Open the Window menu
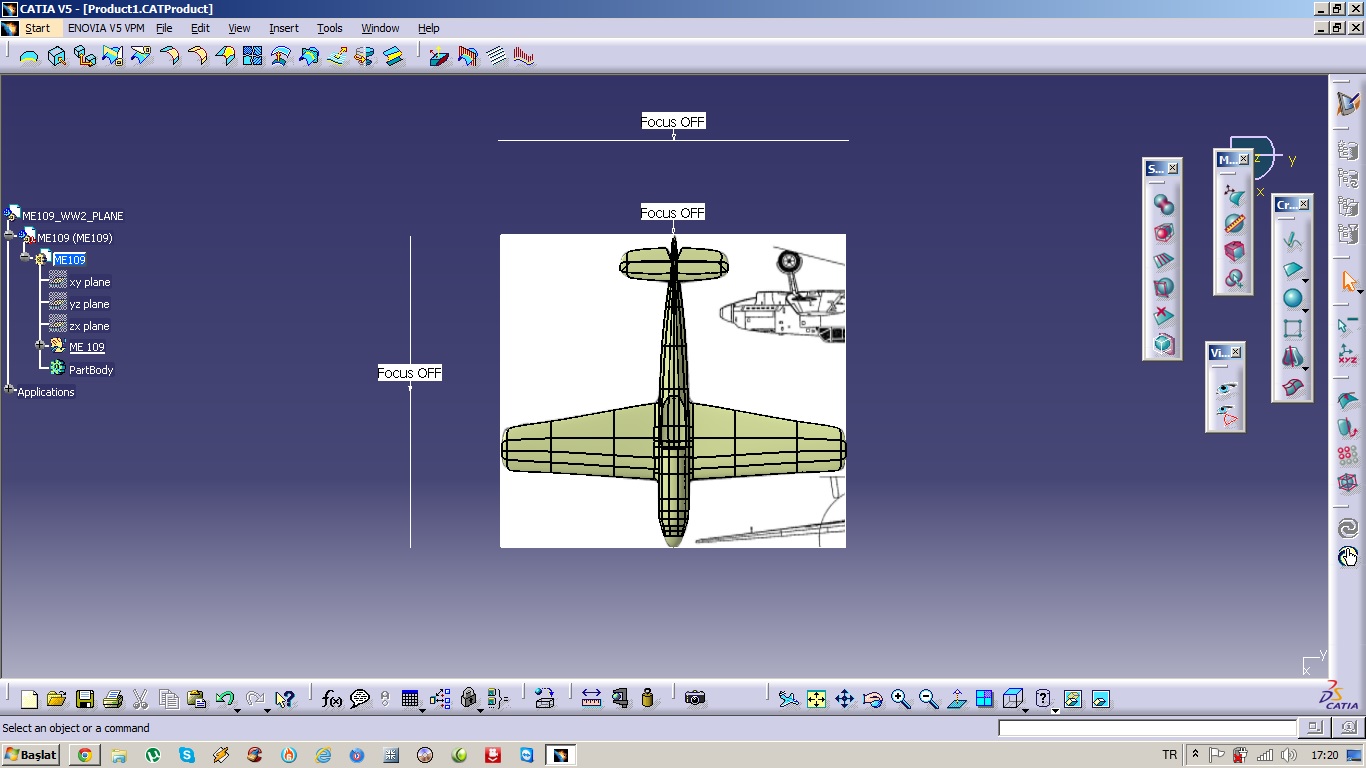This screenshot has height=768, width=1366. click(380, 28)
